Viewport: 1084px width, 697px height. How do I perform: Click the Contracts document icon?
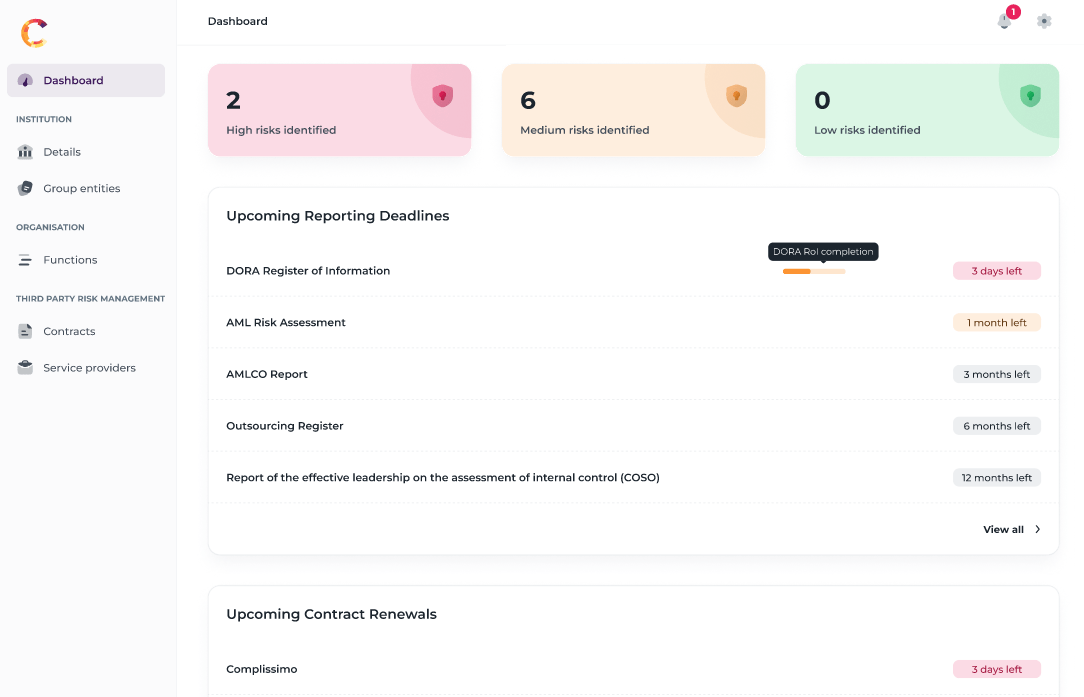(x=25, y=331)
